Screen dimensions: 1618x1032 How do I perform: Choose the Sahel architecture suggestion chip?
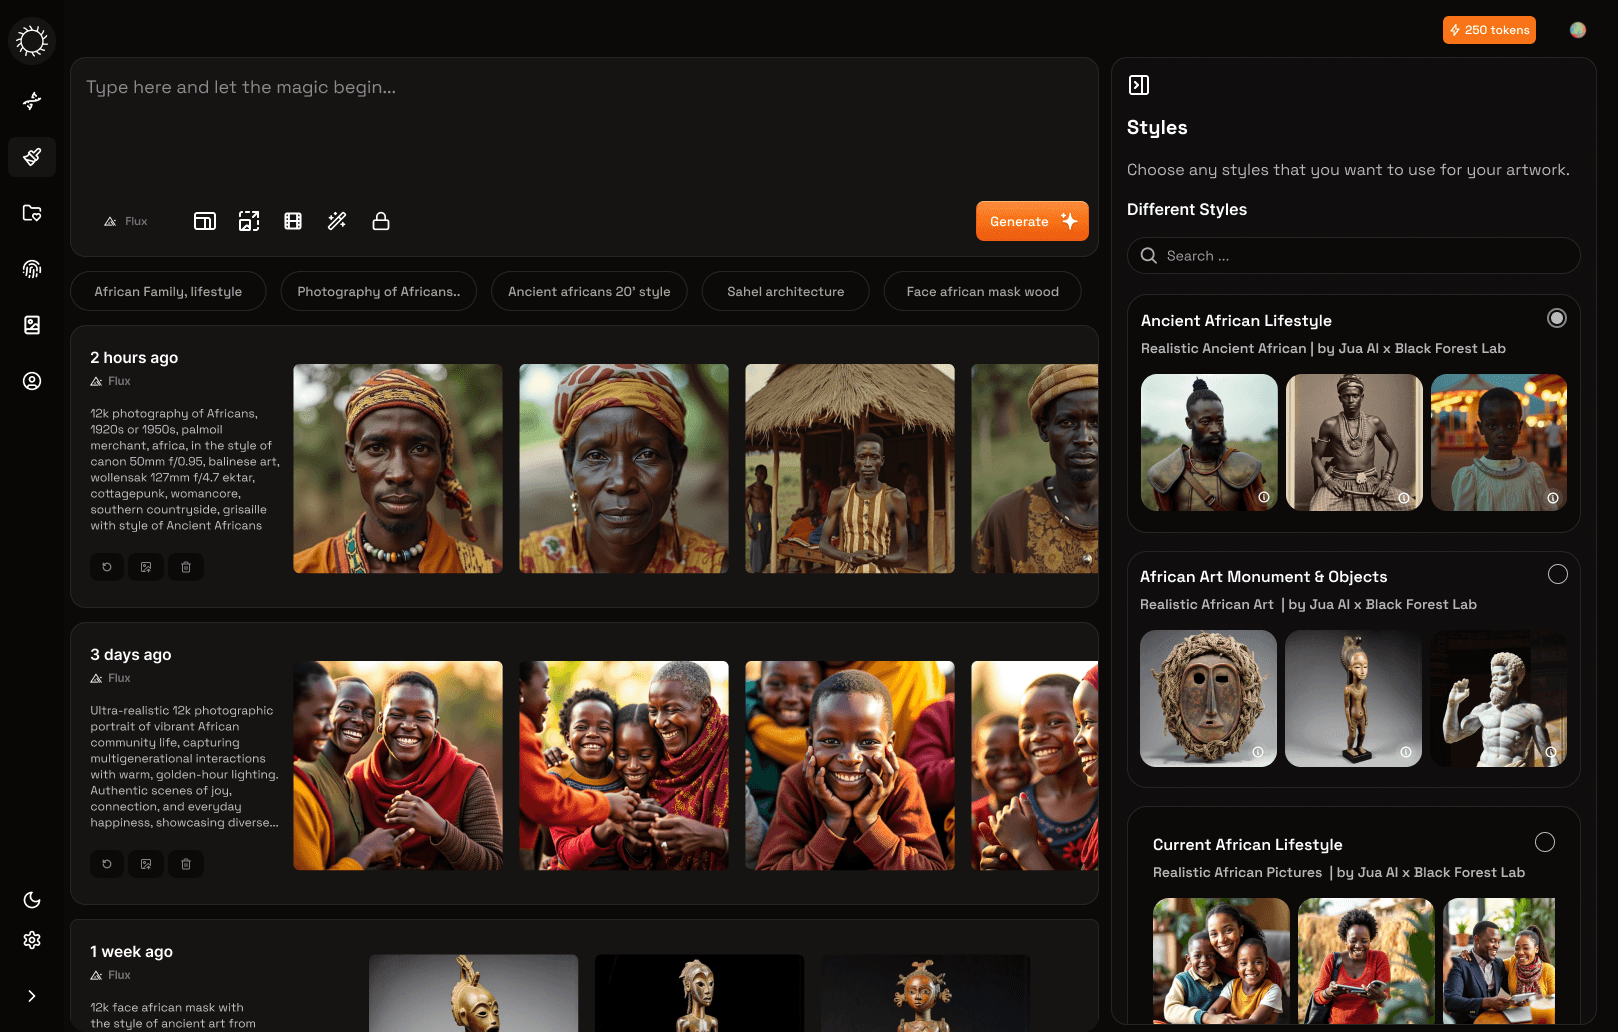coord(785,291)
